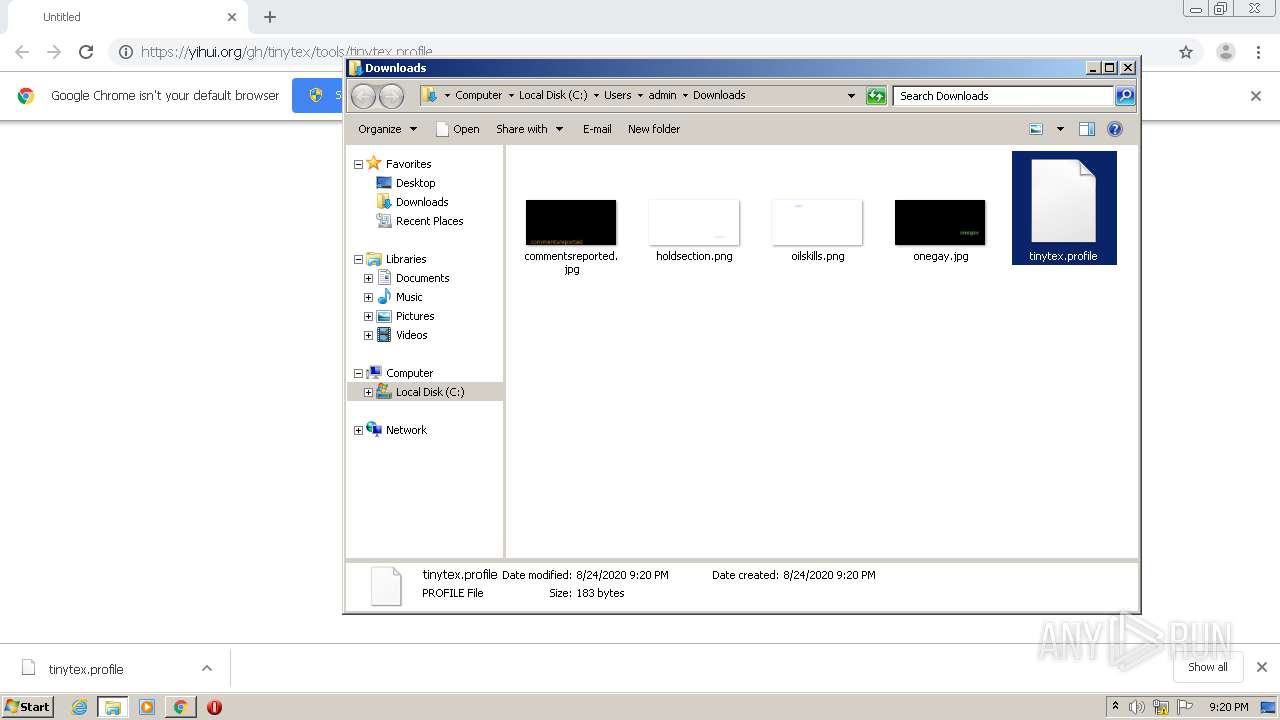Click the volume speaker tray icon

click(1137, 707)
